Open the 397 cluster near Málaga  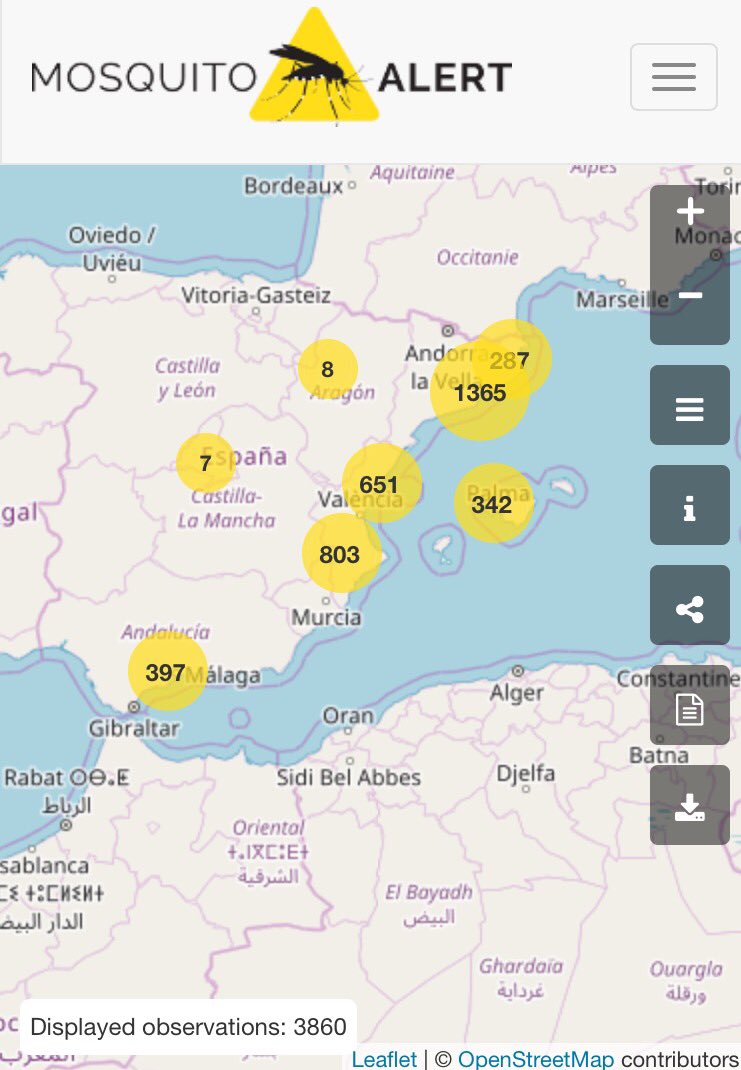tap(167, 671)
